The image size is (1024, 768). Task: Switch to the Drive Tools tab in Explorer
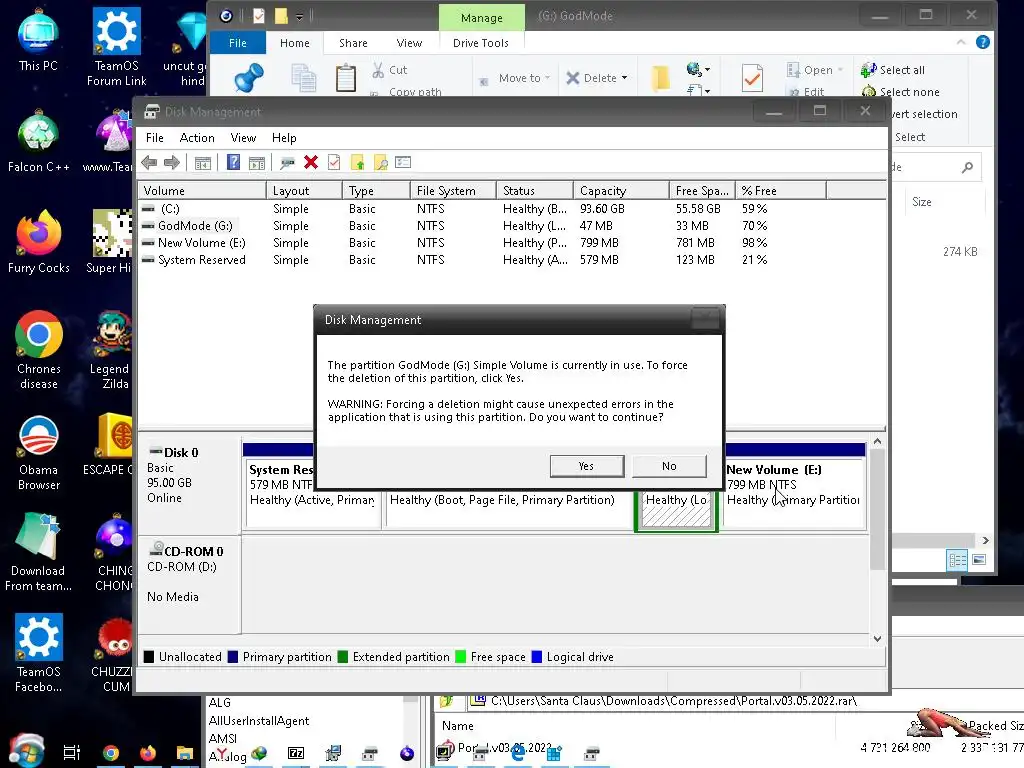tap(481, 43)
